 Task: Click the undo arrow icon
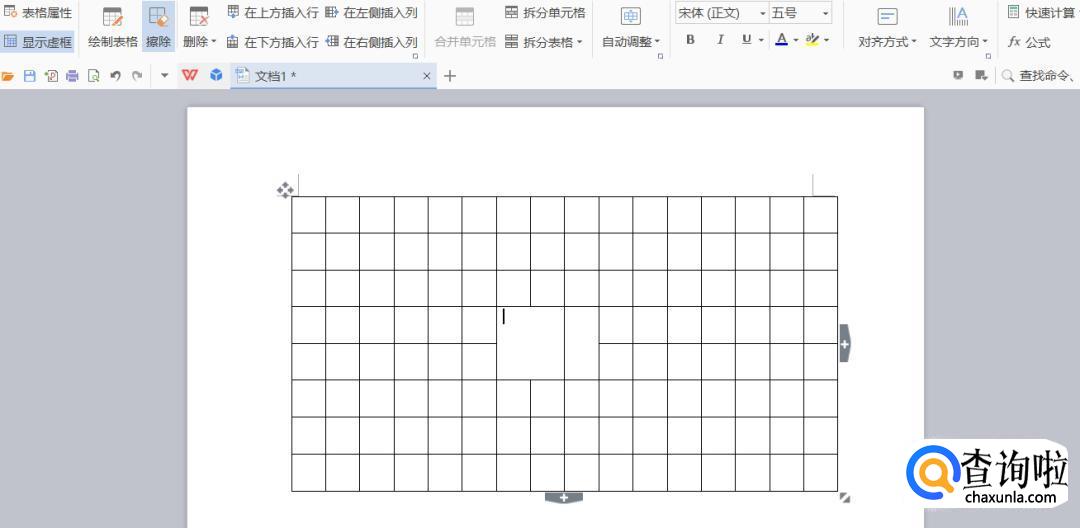115,76
